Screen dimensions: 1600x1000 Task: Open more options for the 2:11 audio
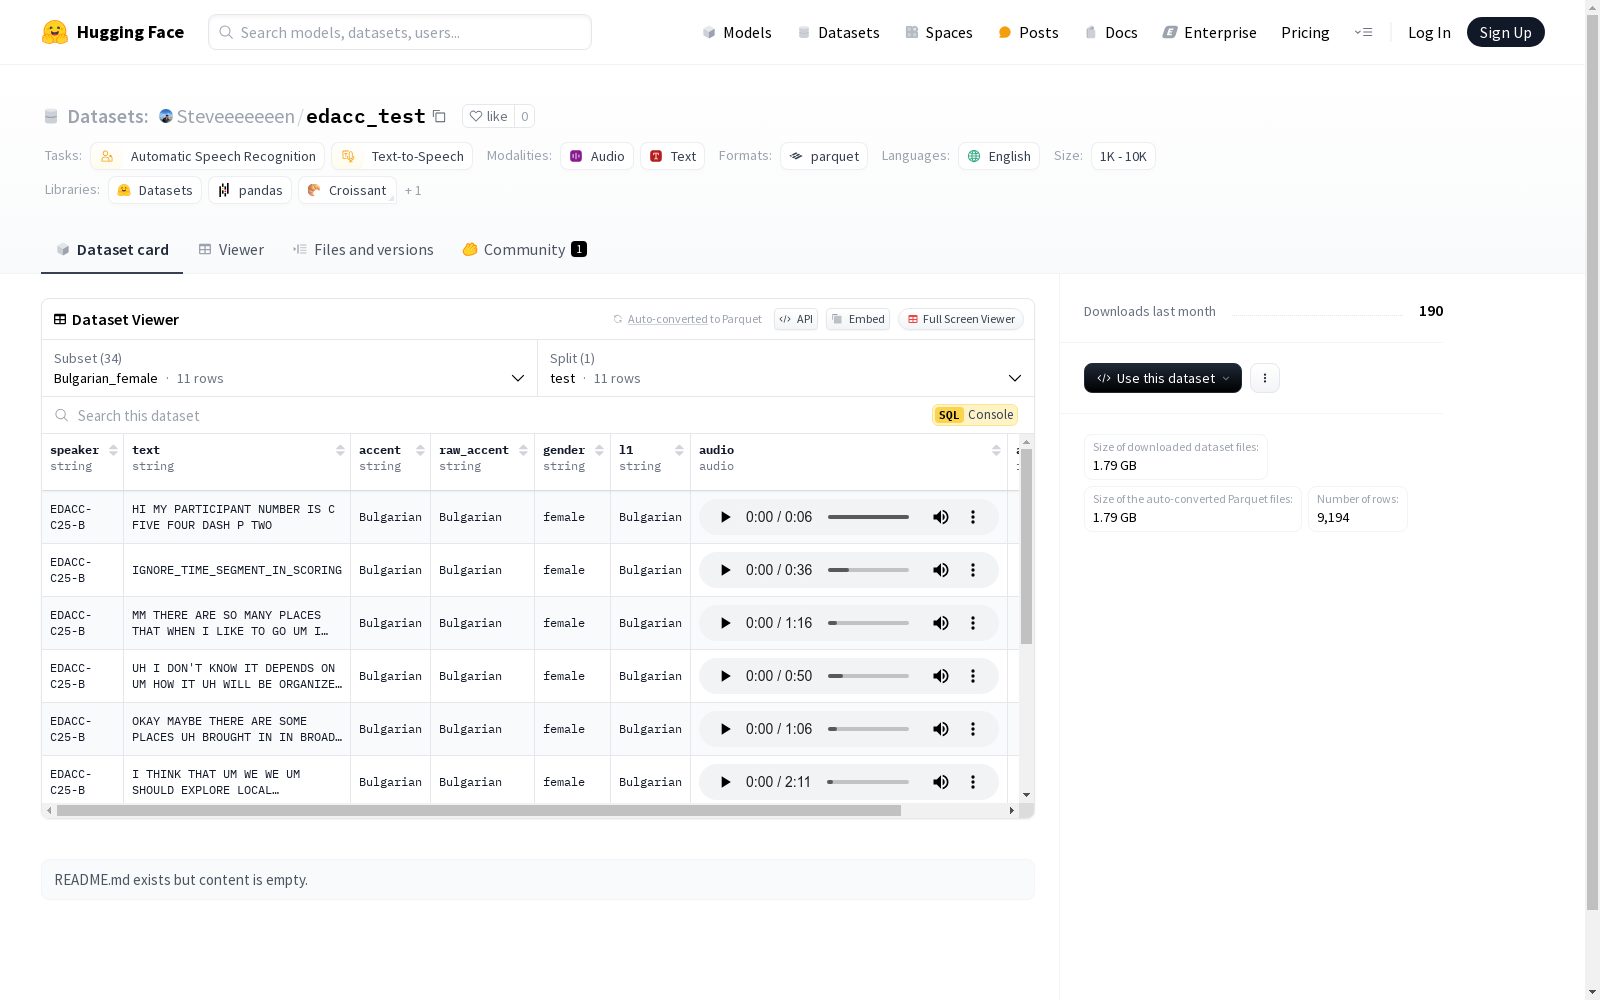click(973, 782)
